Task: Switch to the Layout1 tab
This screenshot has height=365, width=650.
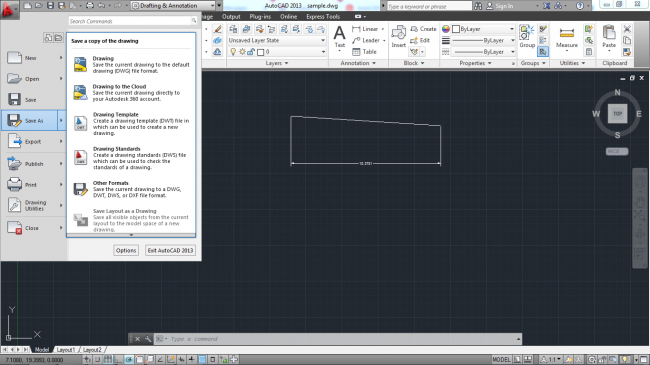Action: pos(65,350)
